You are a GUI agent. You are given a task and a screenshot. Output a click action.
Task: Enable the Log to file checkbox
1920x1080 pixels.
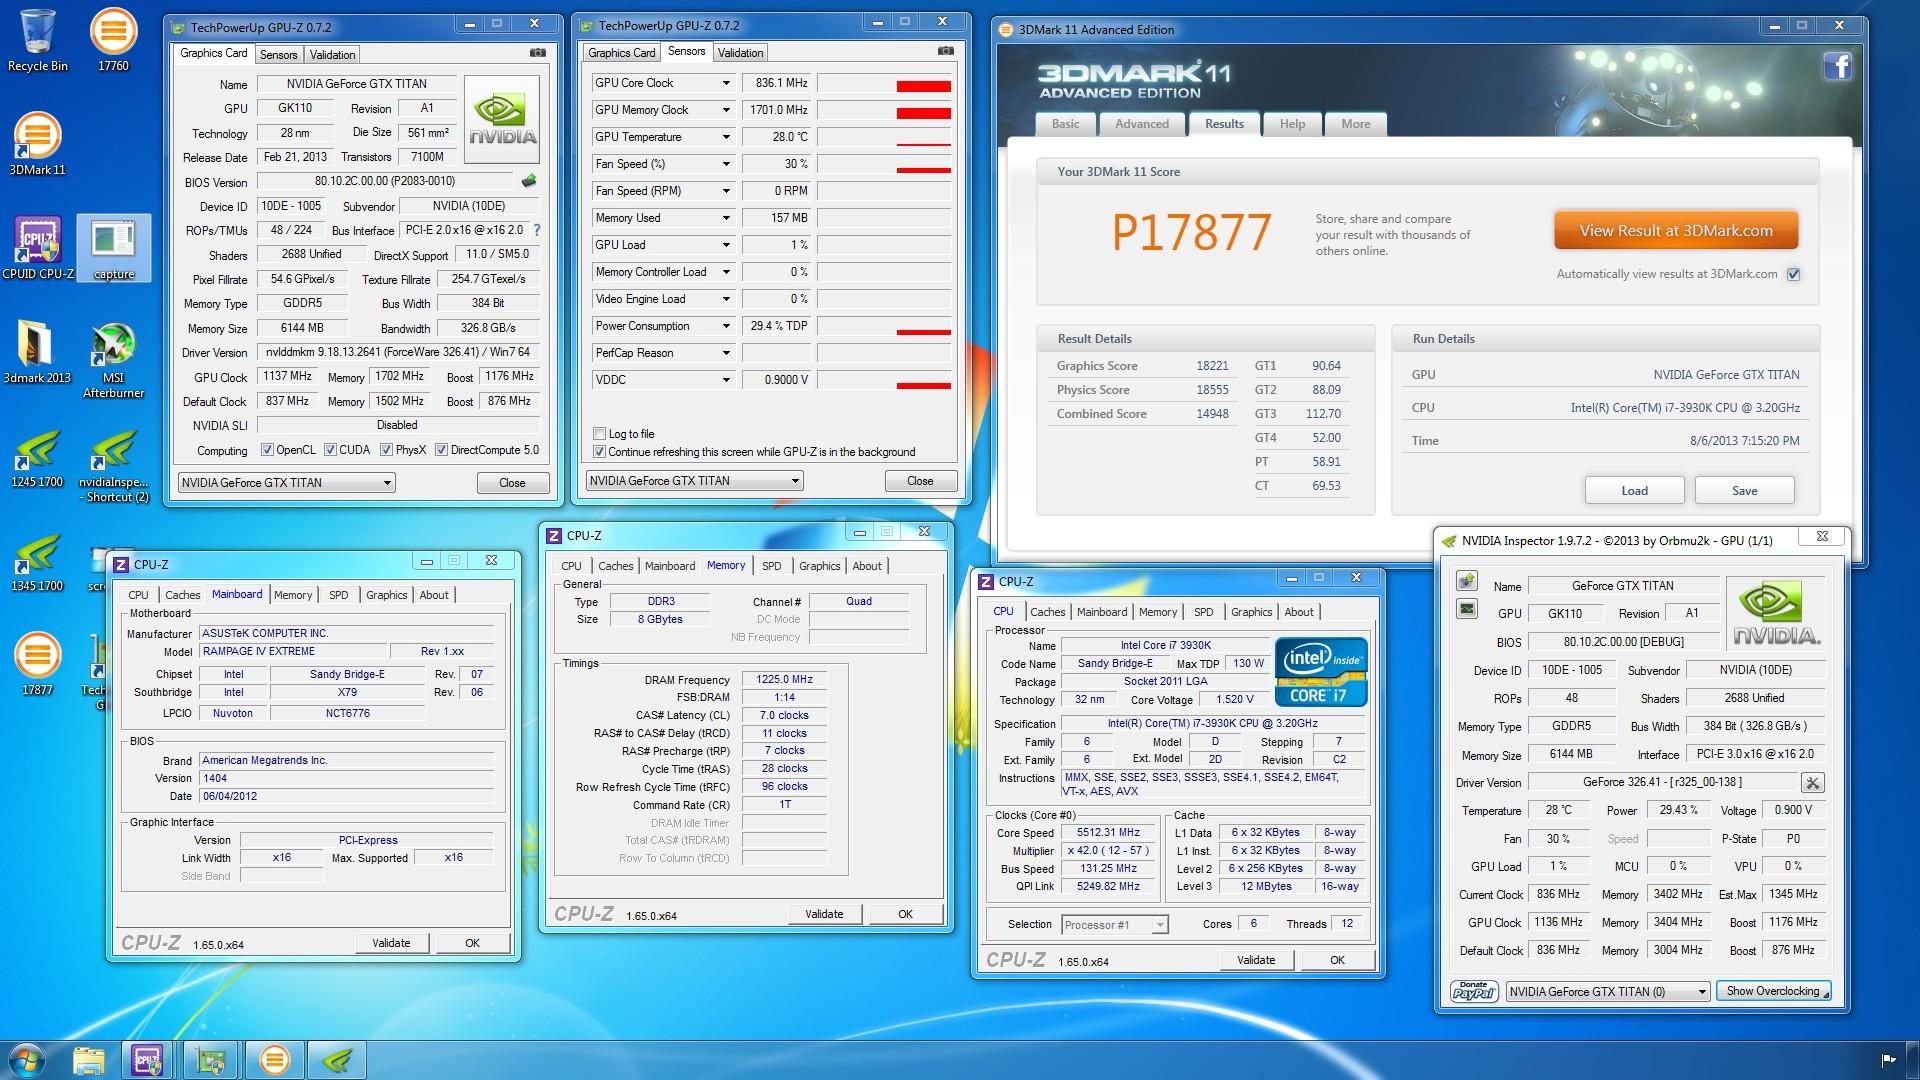600,434
